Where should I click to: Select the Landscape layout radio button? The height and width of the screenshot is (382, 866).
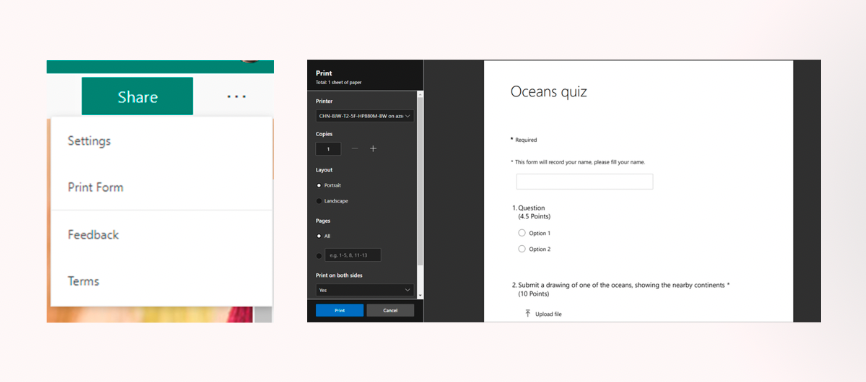(x=319, y=201)
